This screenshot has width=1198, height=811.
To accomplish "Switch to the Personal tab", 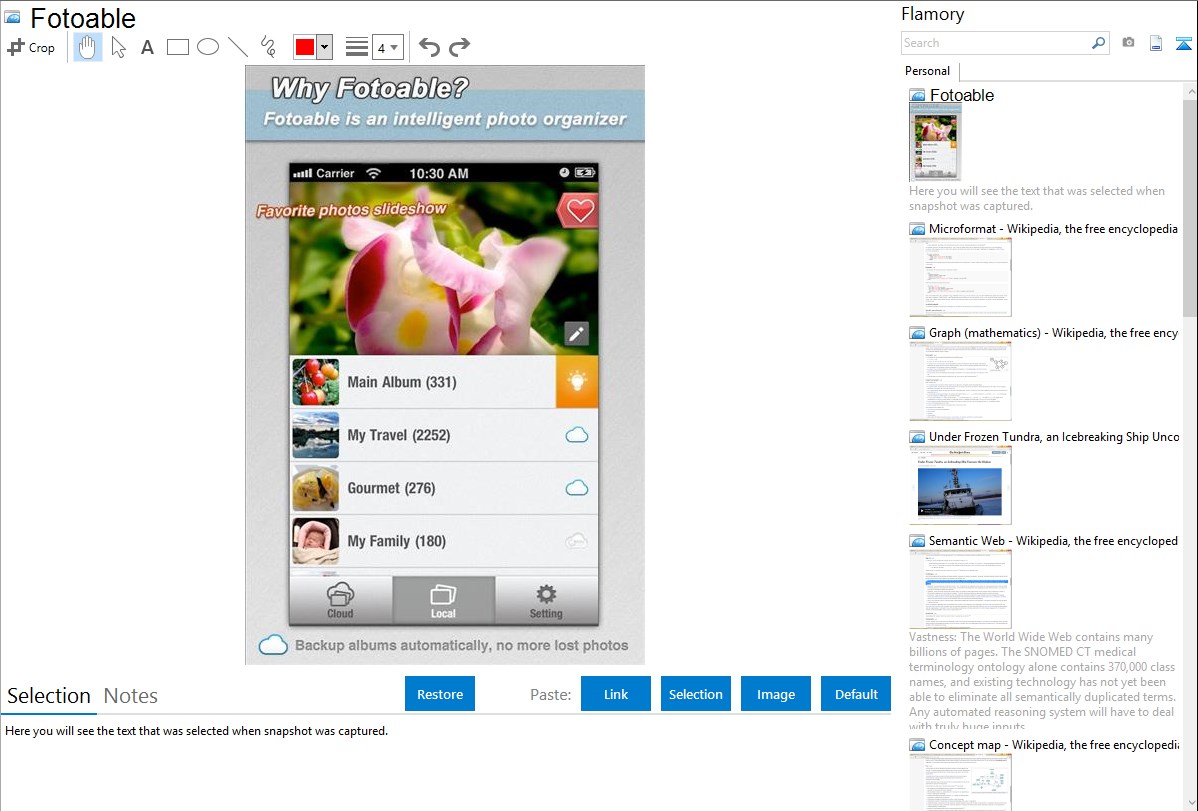I will (x=927, y=70).
